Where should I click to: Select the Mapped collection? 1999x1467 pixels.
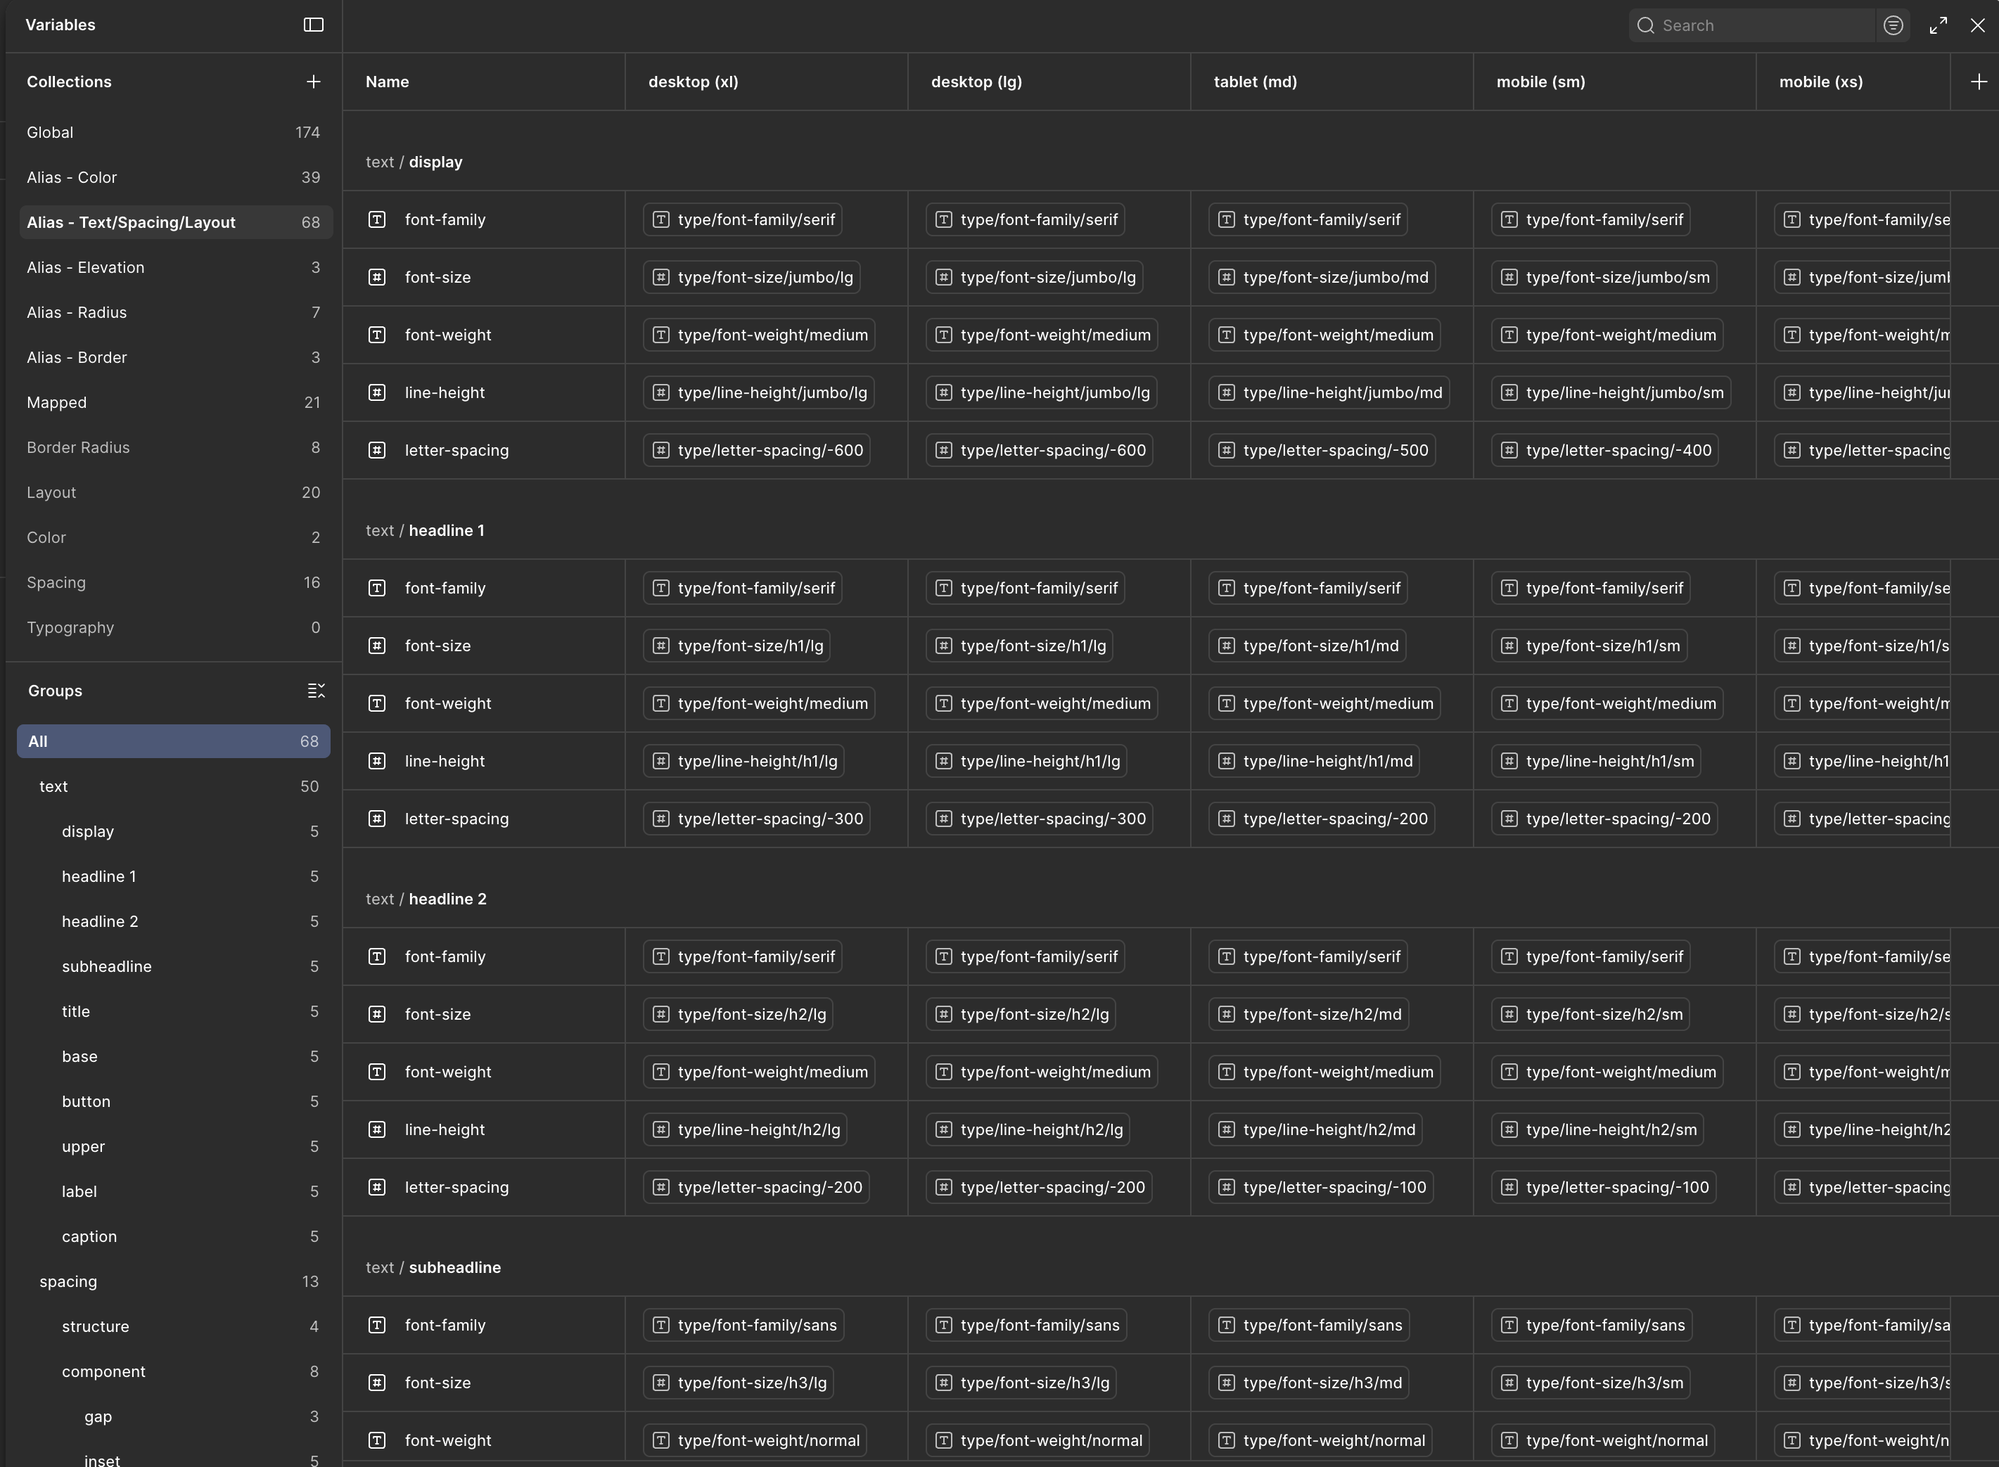(174, 402)
